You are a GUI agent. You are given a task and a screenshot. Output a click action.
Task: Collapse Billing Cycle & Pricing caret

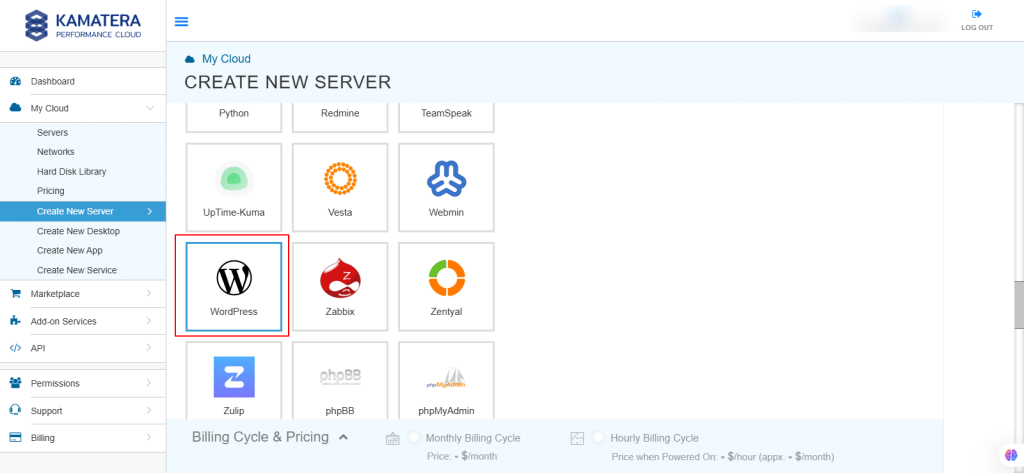[x=344, y=437]
